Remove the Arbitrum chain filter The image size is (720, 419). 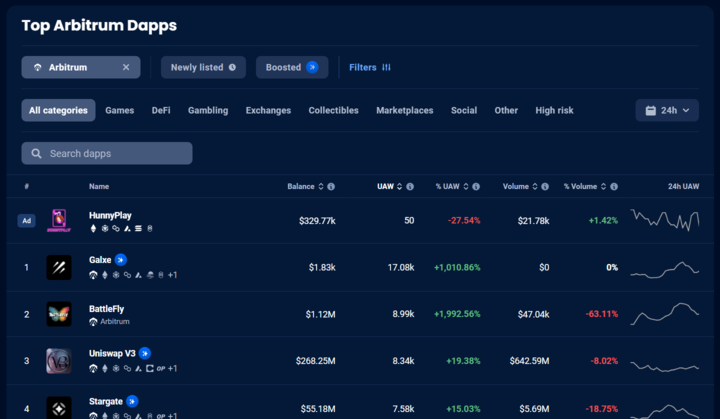click(x=126, y=67)
